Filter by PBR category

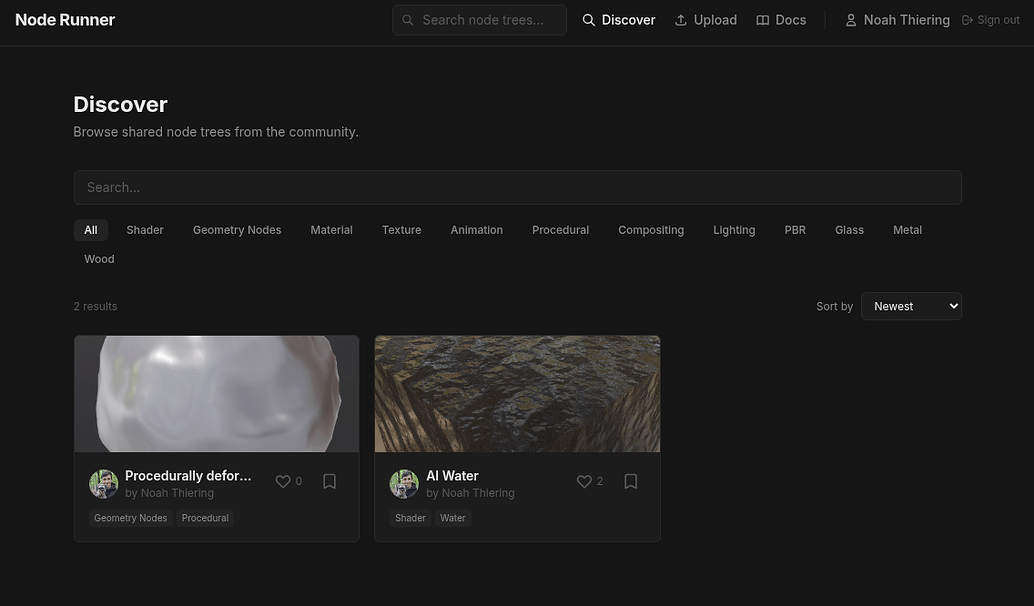[x=795, y=230]
